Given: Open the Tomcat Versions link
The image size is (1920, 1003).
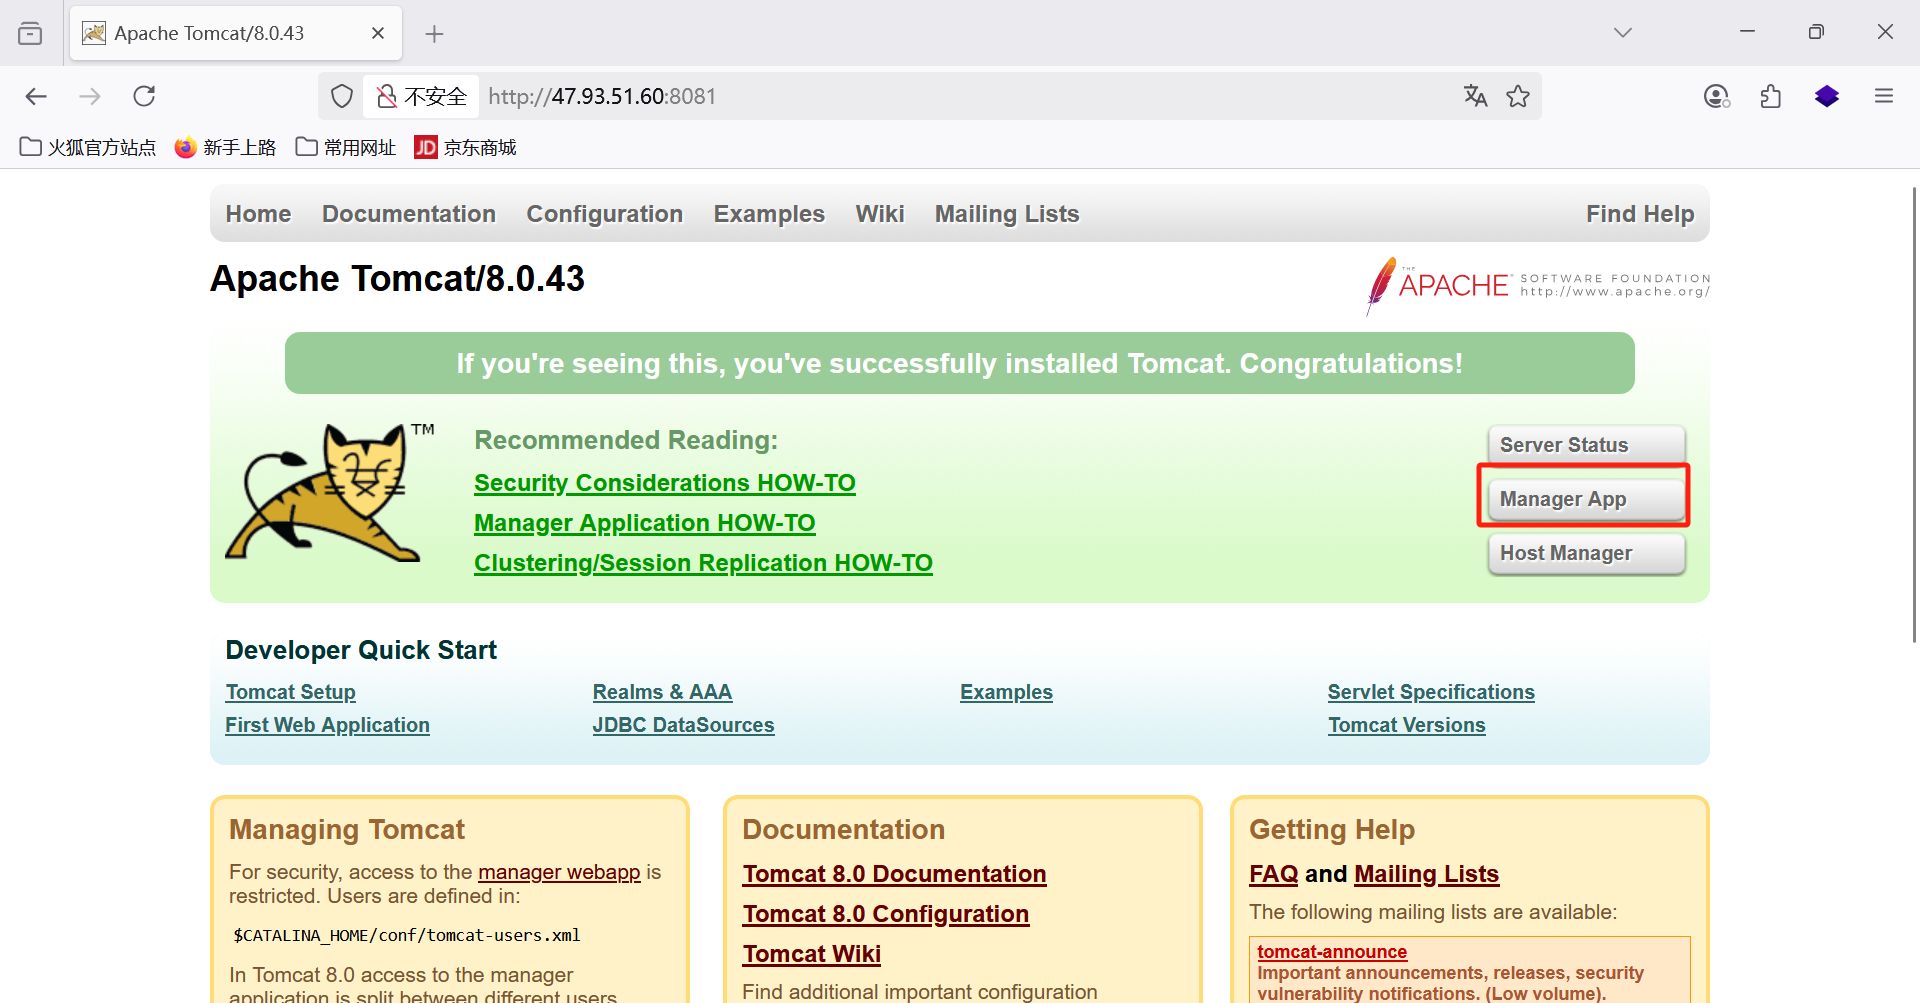Looking at the screenshot, I should tap(1406, 725).
